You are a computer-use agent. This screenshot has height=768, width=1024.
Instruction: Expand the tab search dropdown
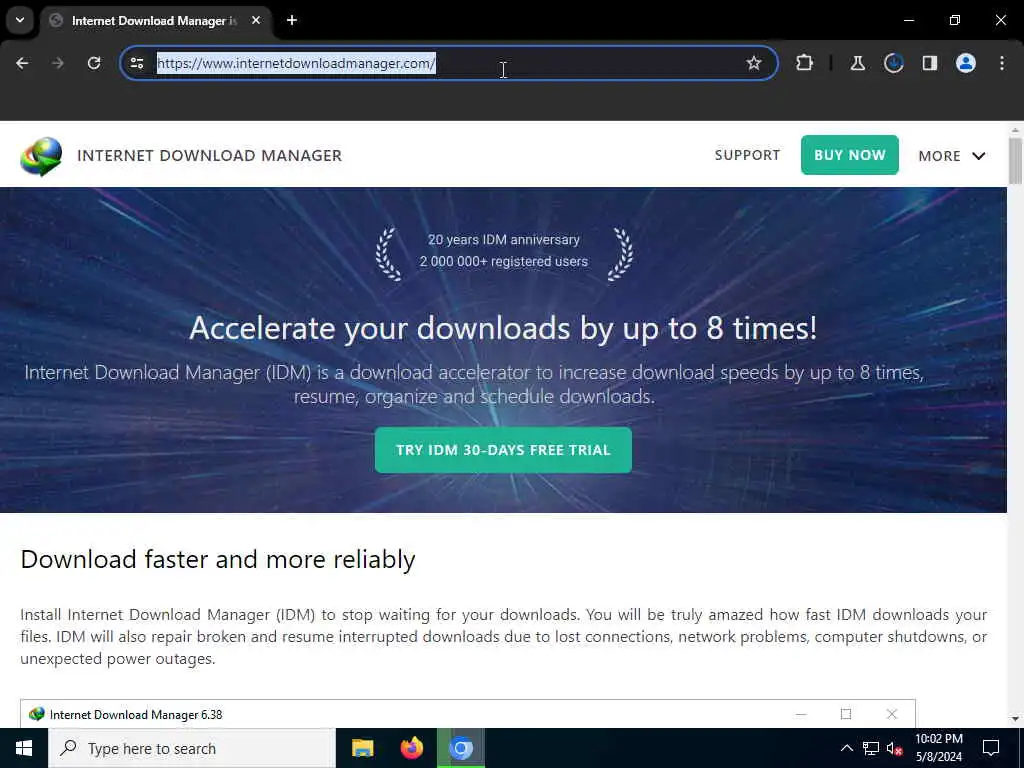click(x=20, y=20)
